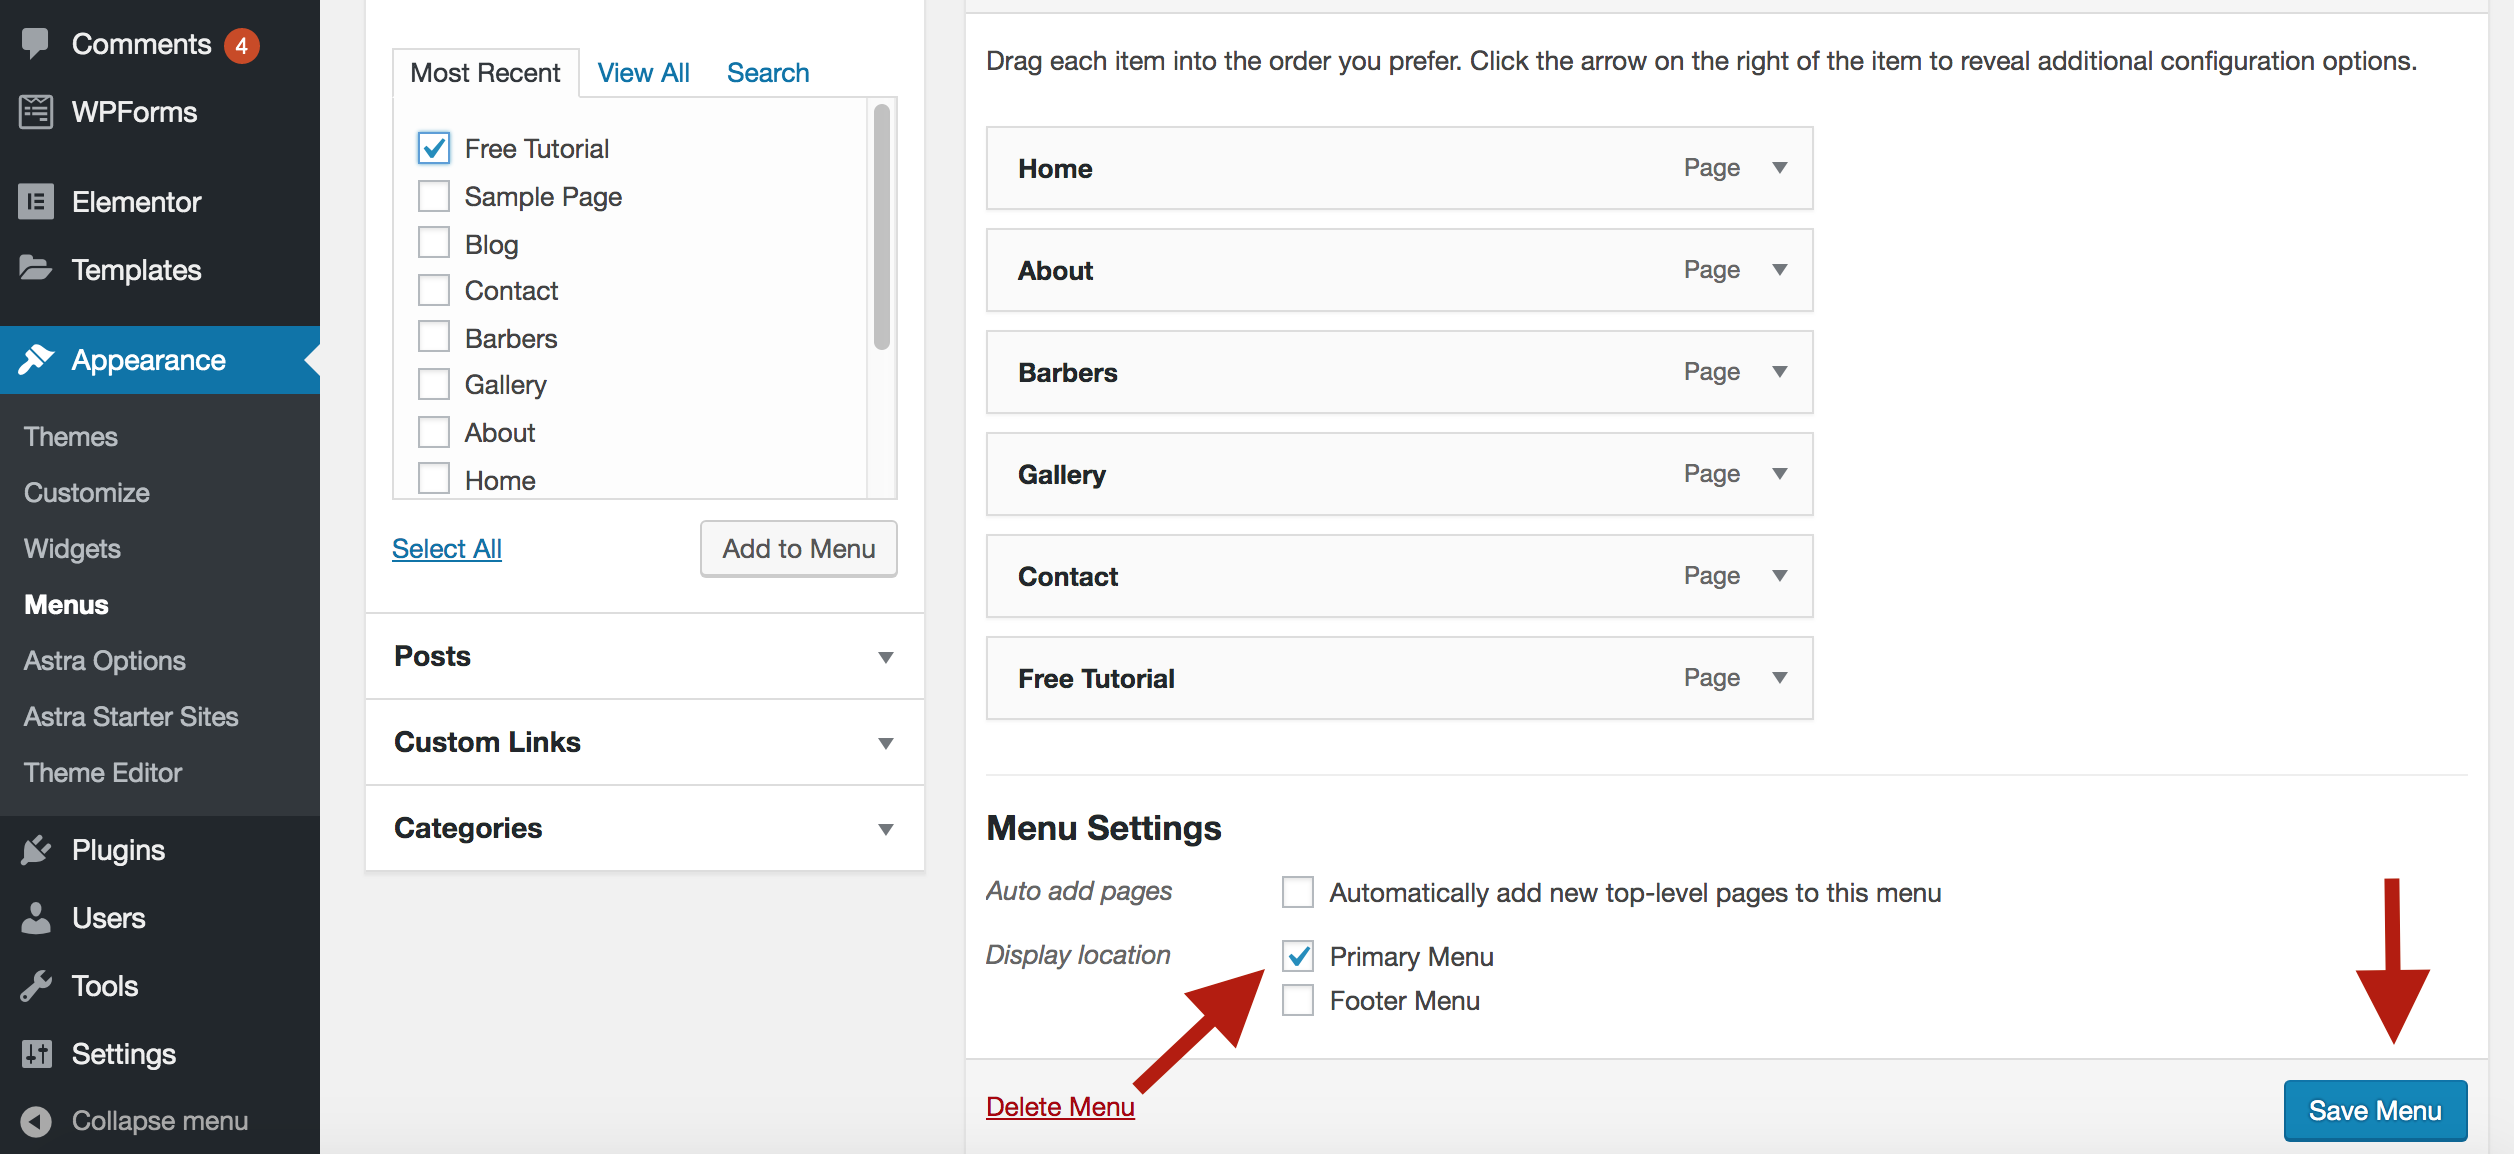2514x1154 pixels.
Task: Click the WPForms sidebar icon
Action: pyautogui.click(x=36, y=112)
